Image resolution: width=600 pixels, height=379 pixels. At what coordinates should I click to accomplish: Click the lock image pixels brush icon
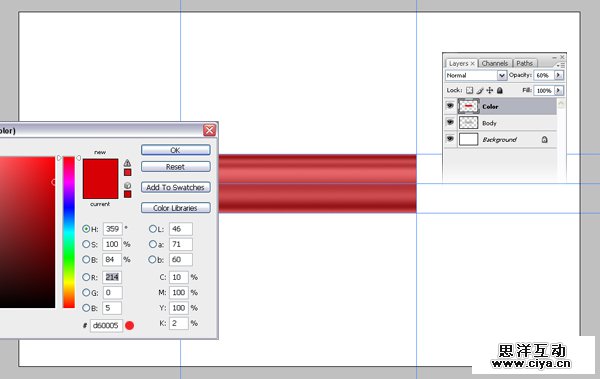pyautogui.click(x=480, y=91)
